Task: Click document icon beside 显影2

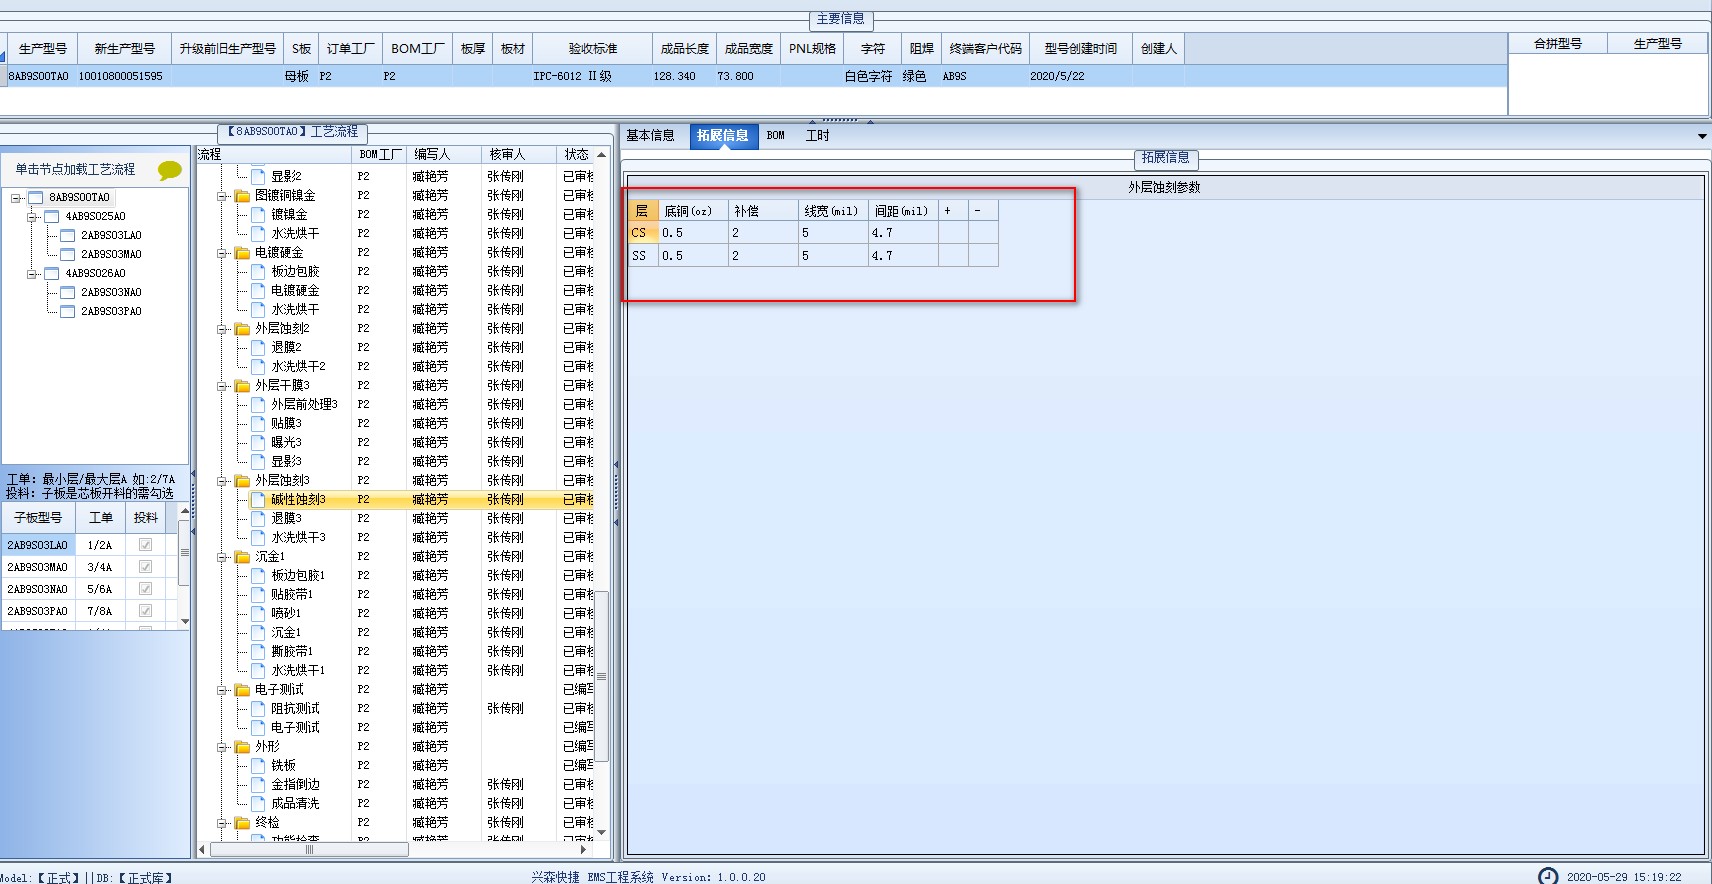Action: tap(258, 176)
